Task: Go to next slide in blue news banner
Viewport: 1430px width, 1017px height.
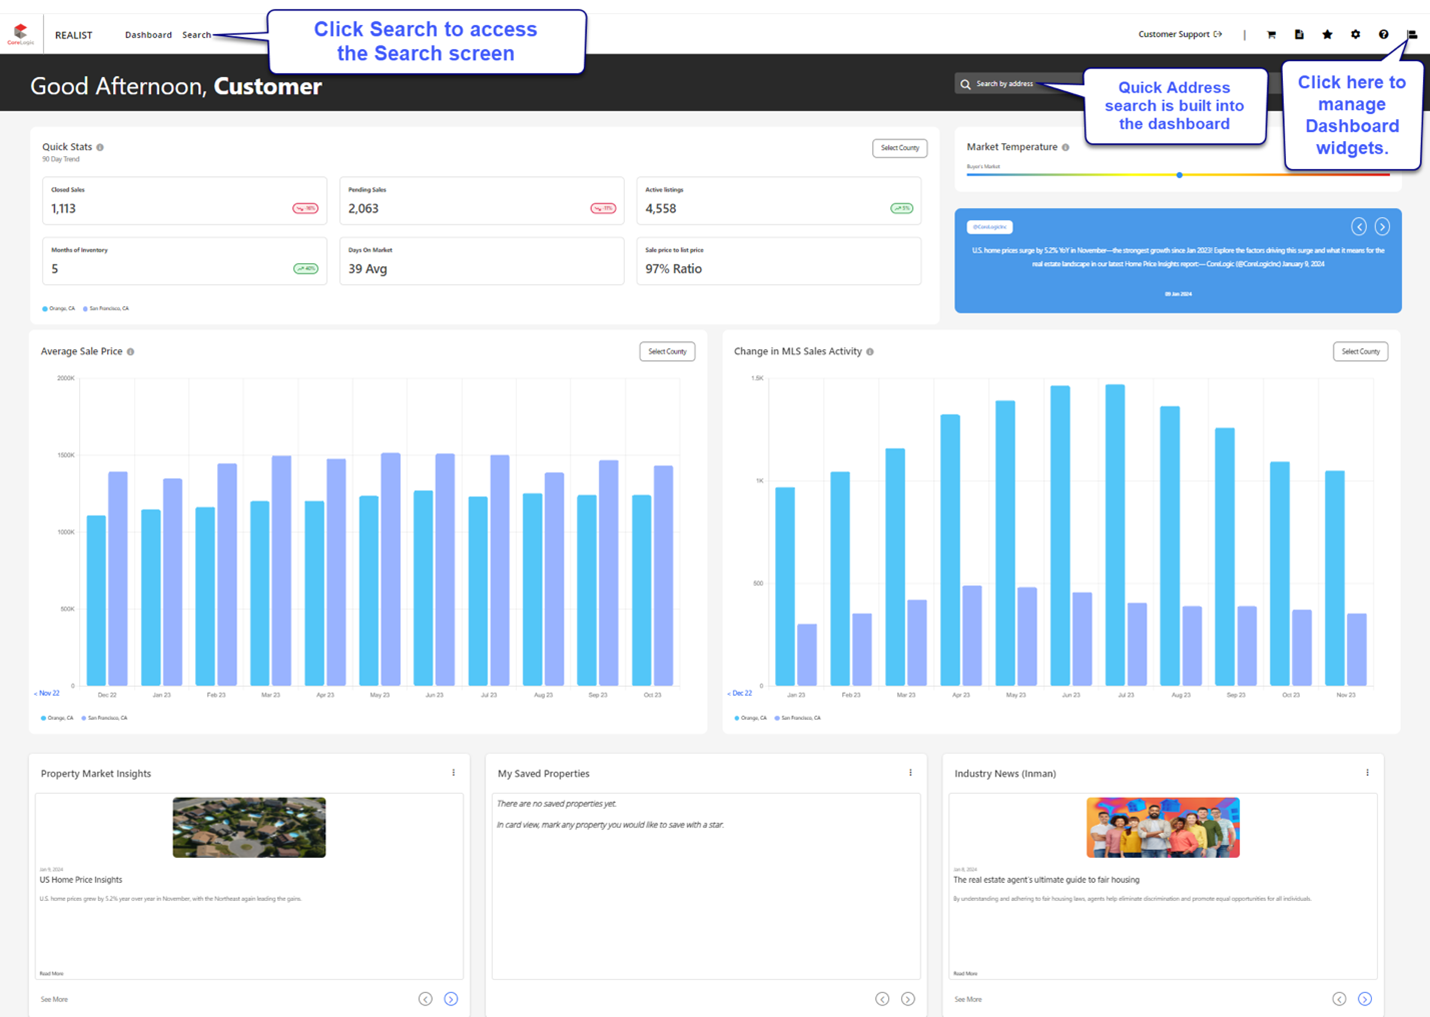Action: click(x=1382, y=227)
